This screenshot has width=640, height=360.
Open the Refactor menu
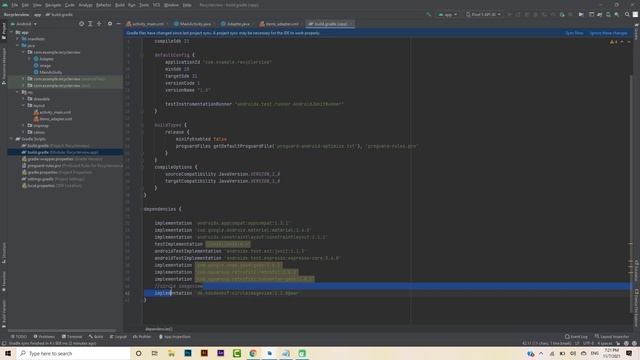pyautogui.click(x=103, y=5)
